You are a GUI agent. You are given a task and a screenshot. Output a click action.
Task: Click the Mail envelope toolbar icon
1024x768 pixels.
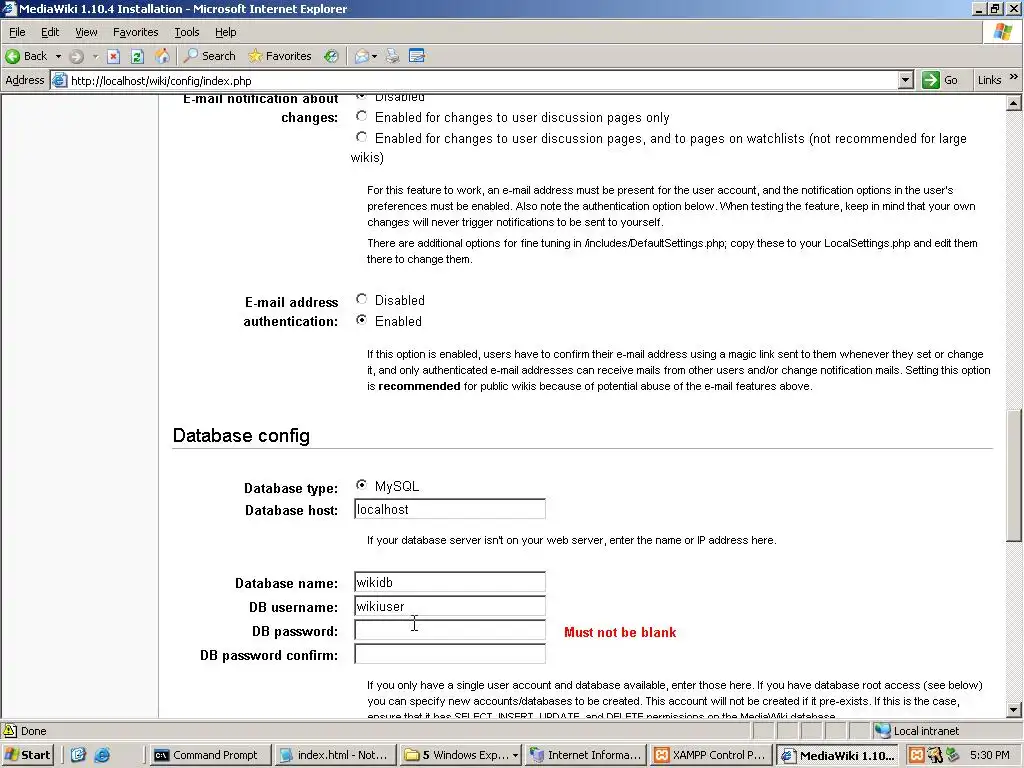[361, 57]
